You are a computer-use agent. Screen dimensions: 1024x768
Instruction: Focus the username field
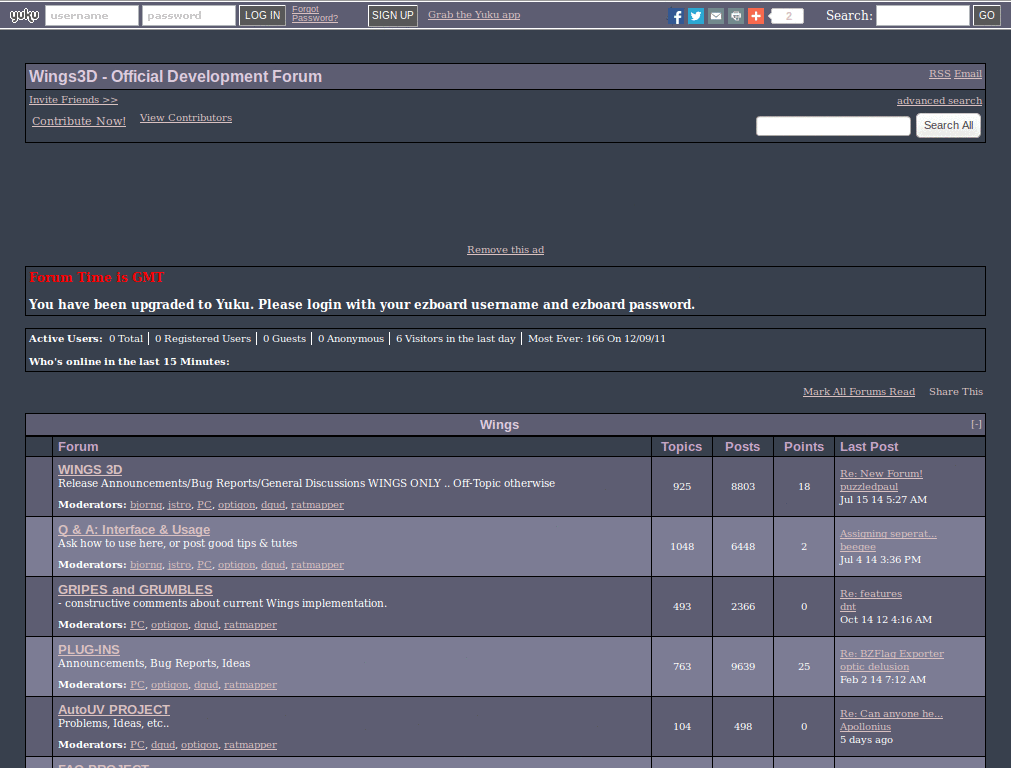click(x=91, y=15)
